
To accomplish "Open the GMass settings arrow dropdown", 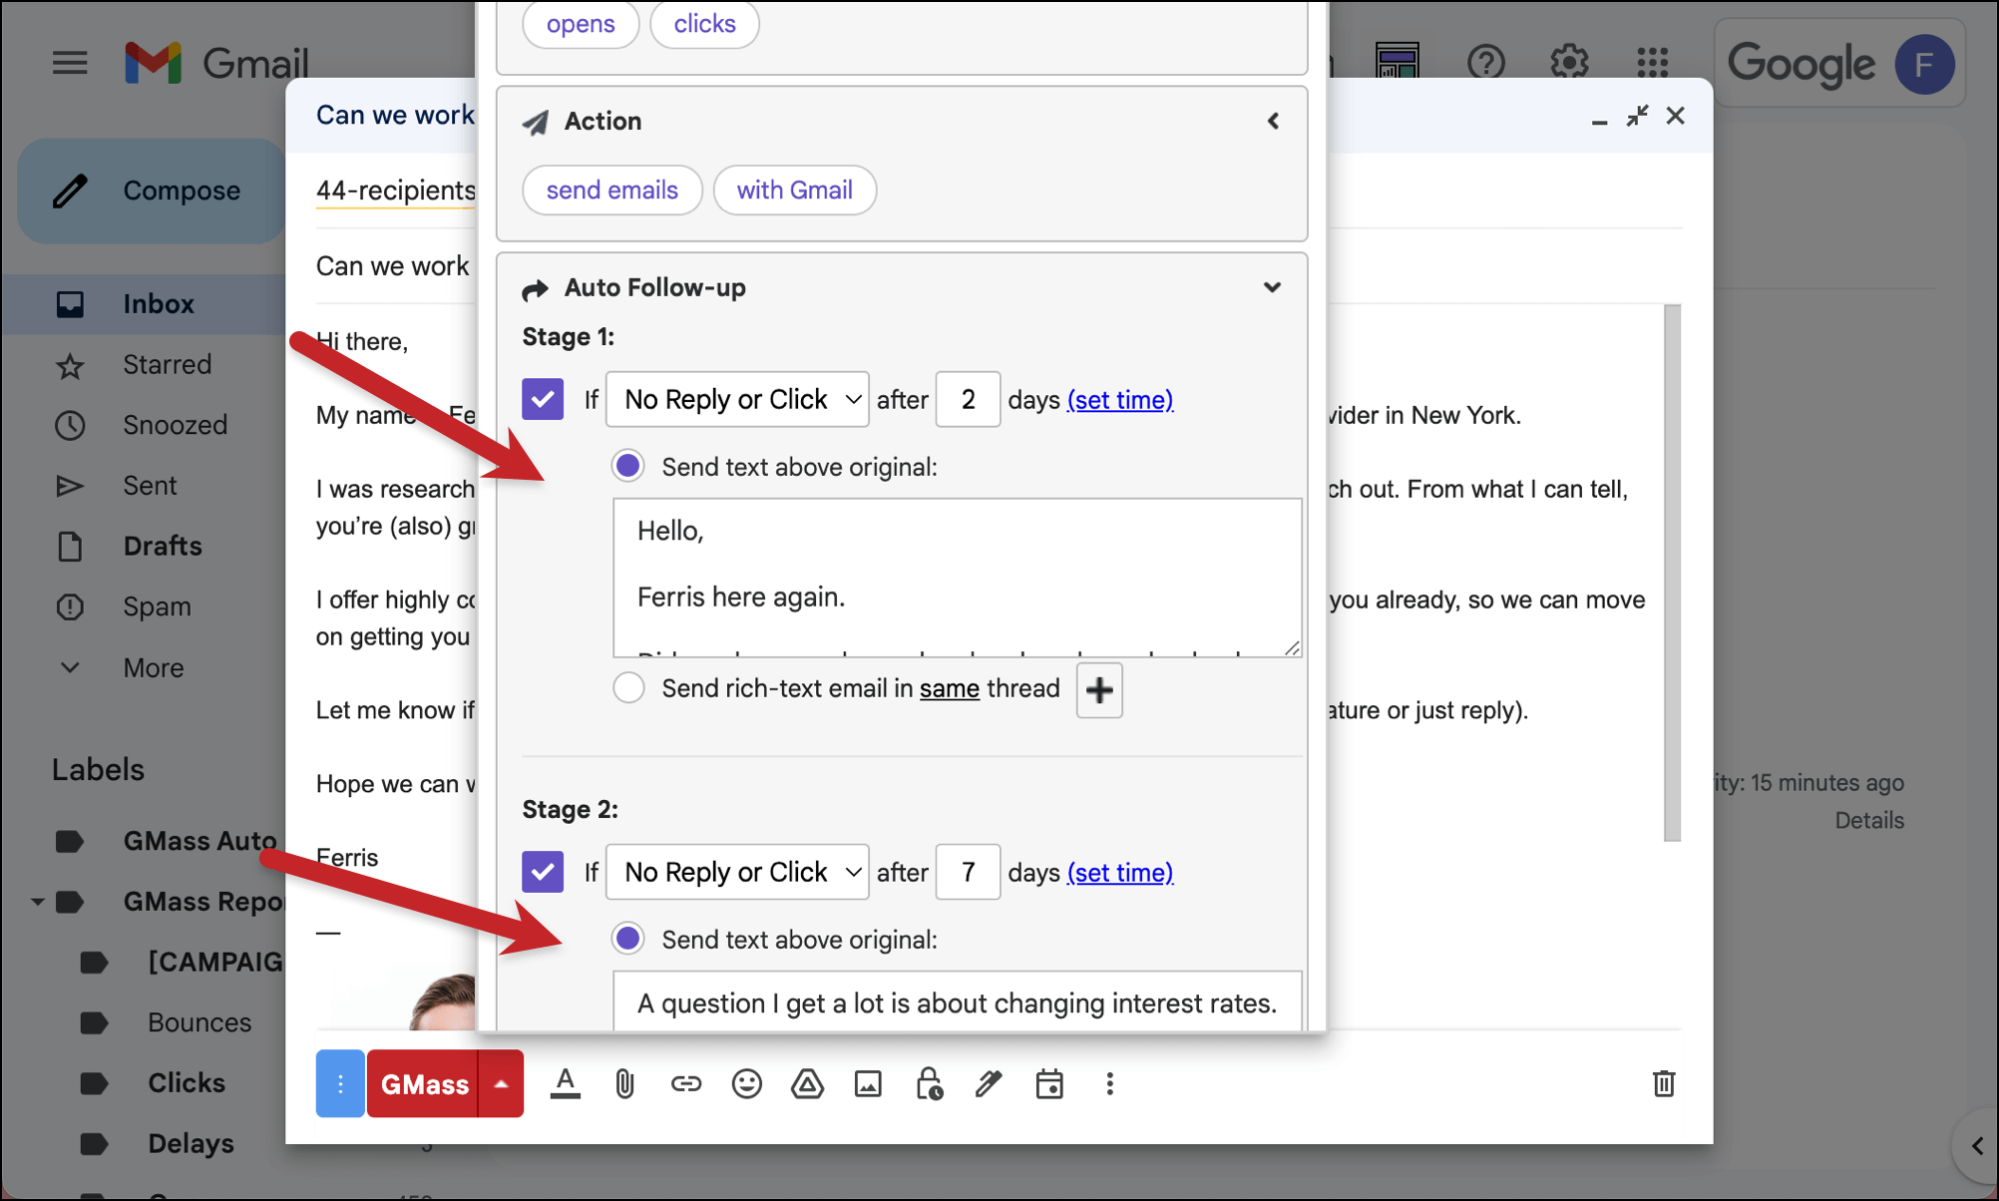I will [x=501, y=1084].
